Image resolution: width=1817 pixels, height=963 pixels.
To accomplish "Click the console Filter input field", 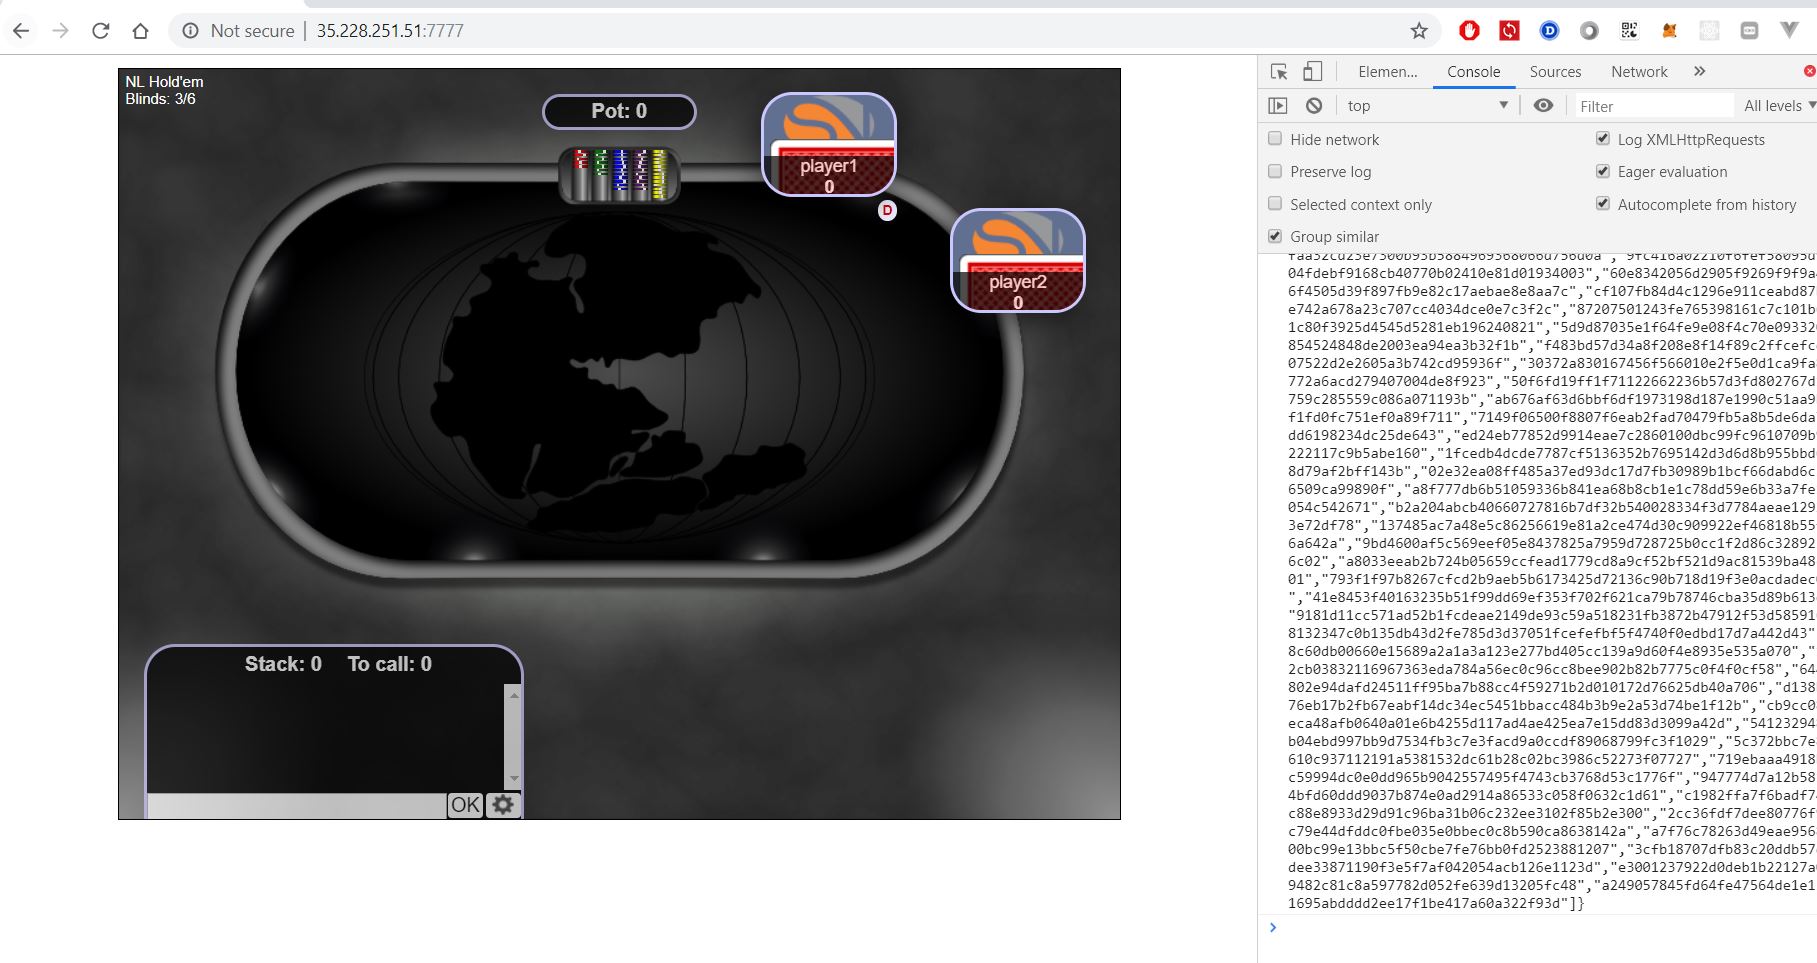I will (x=1652, y=106).
